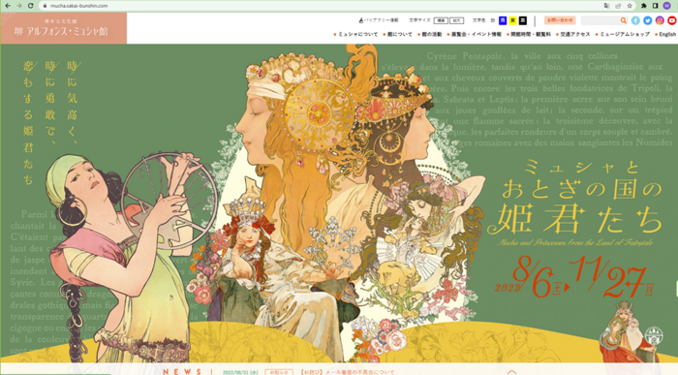The image size is (678, 375).
Task: Click the site search input field
Action: 600,20
